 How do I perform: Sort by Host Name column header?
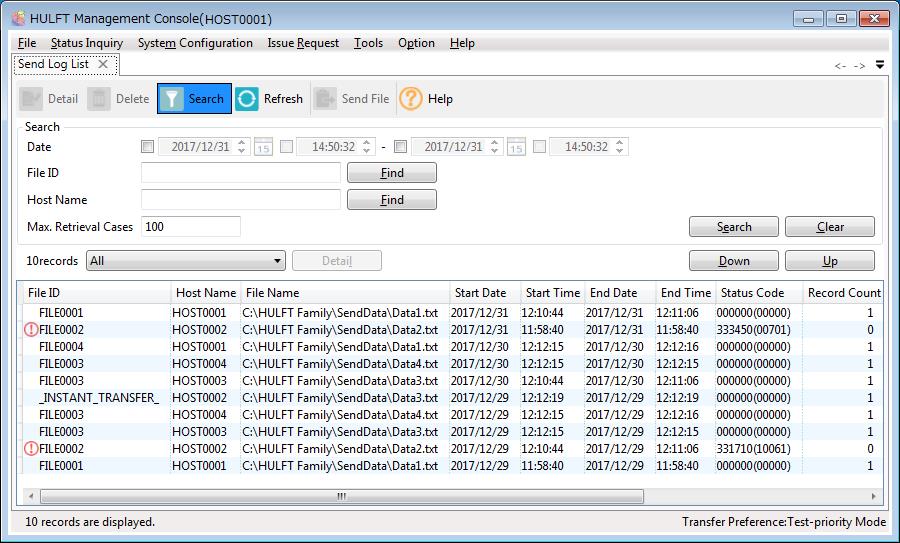point(205,293)
